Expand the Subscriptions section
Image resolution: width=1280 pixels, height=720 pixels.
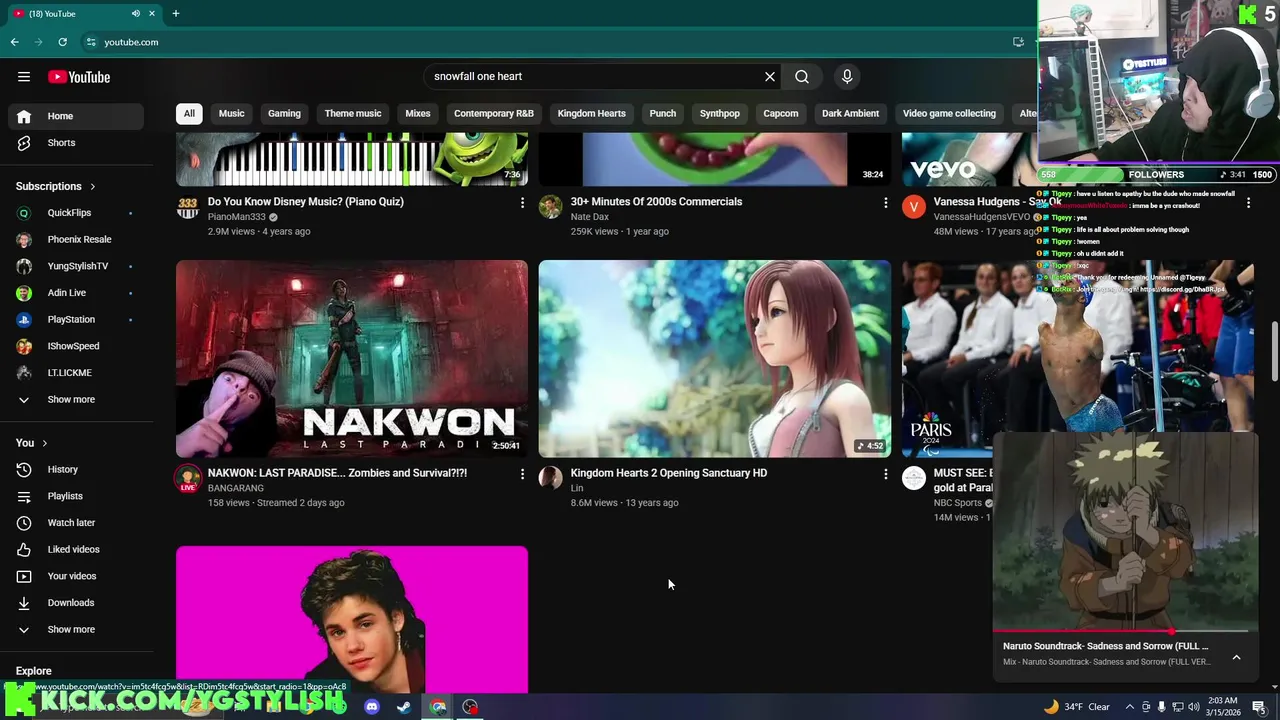pos(56,186)
